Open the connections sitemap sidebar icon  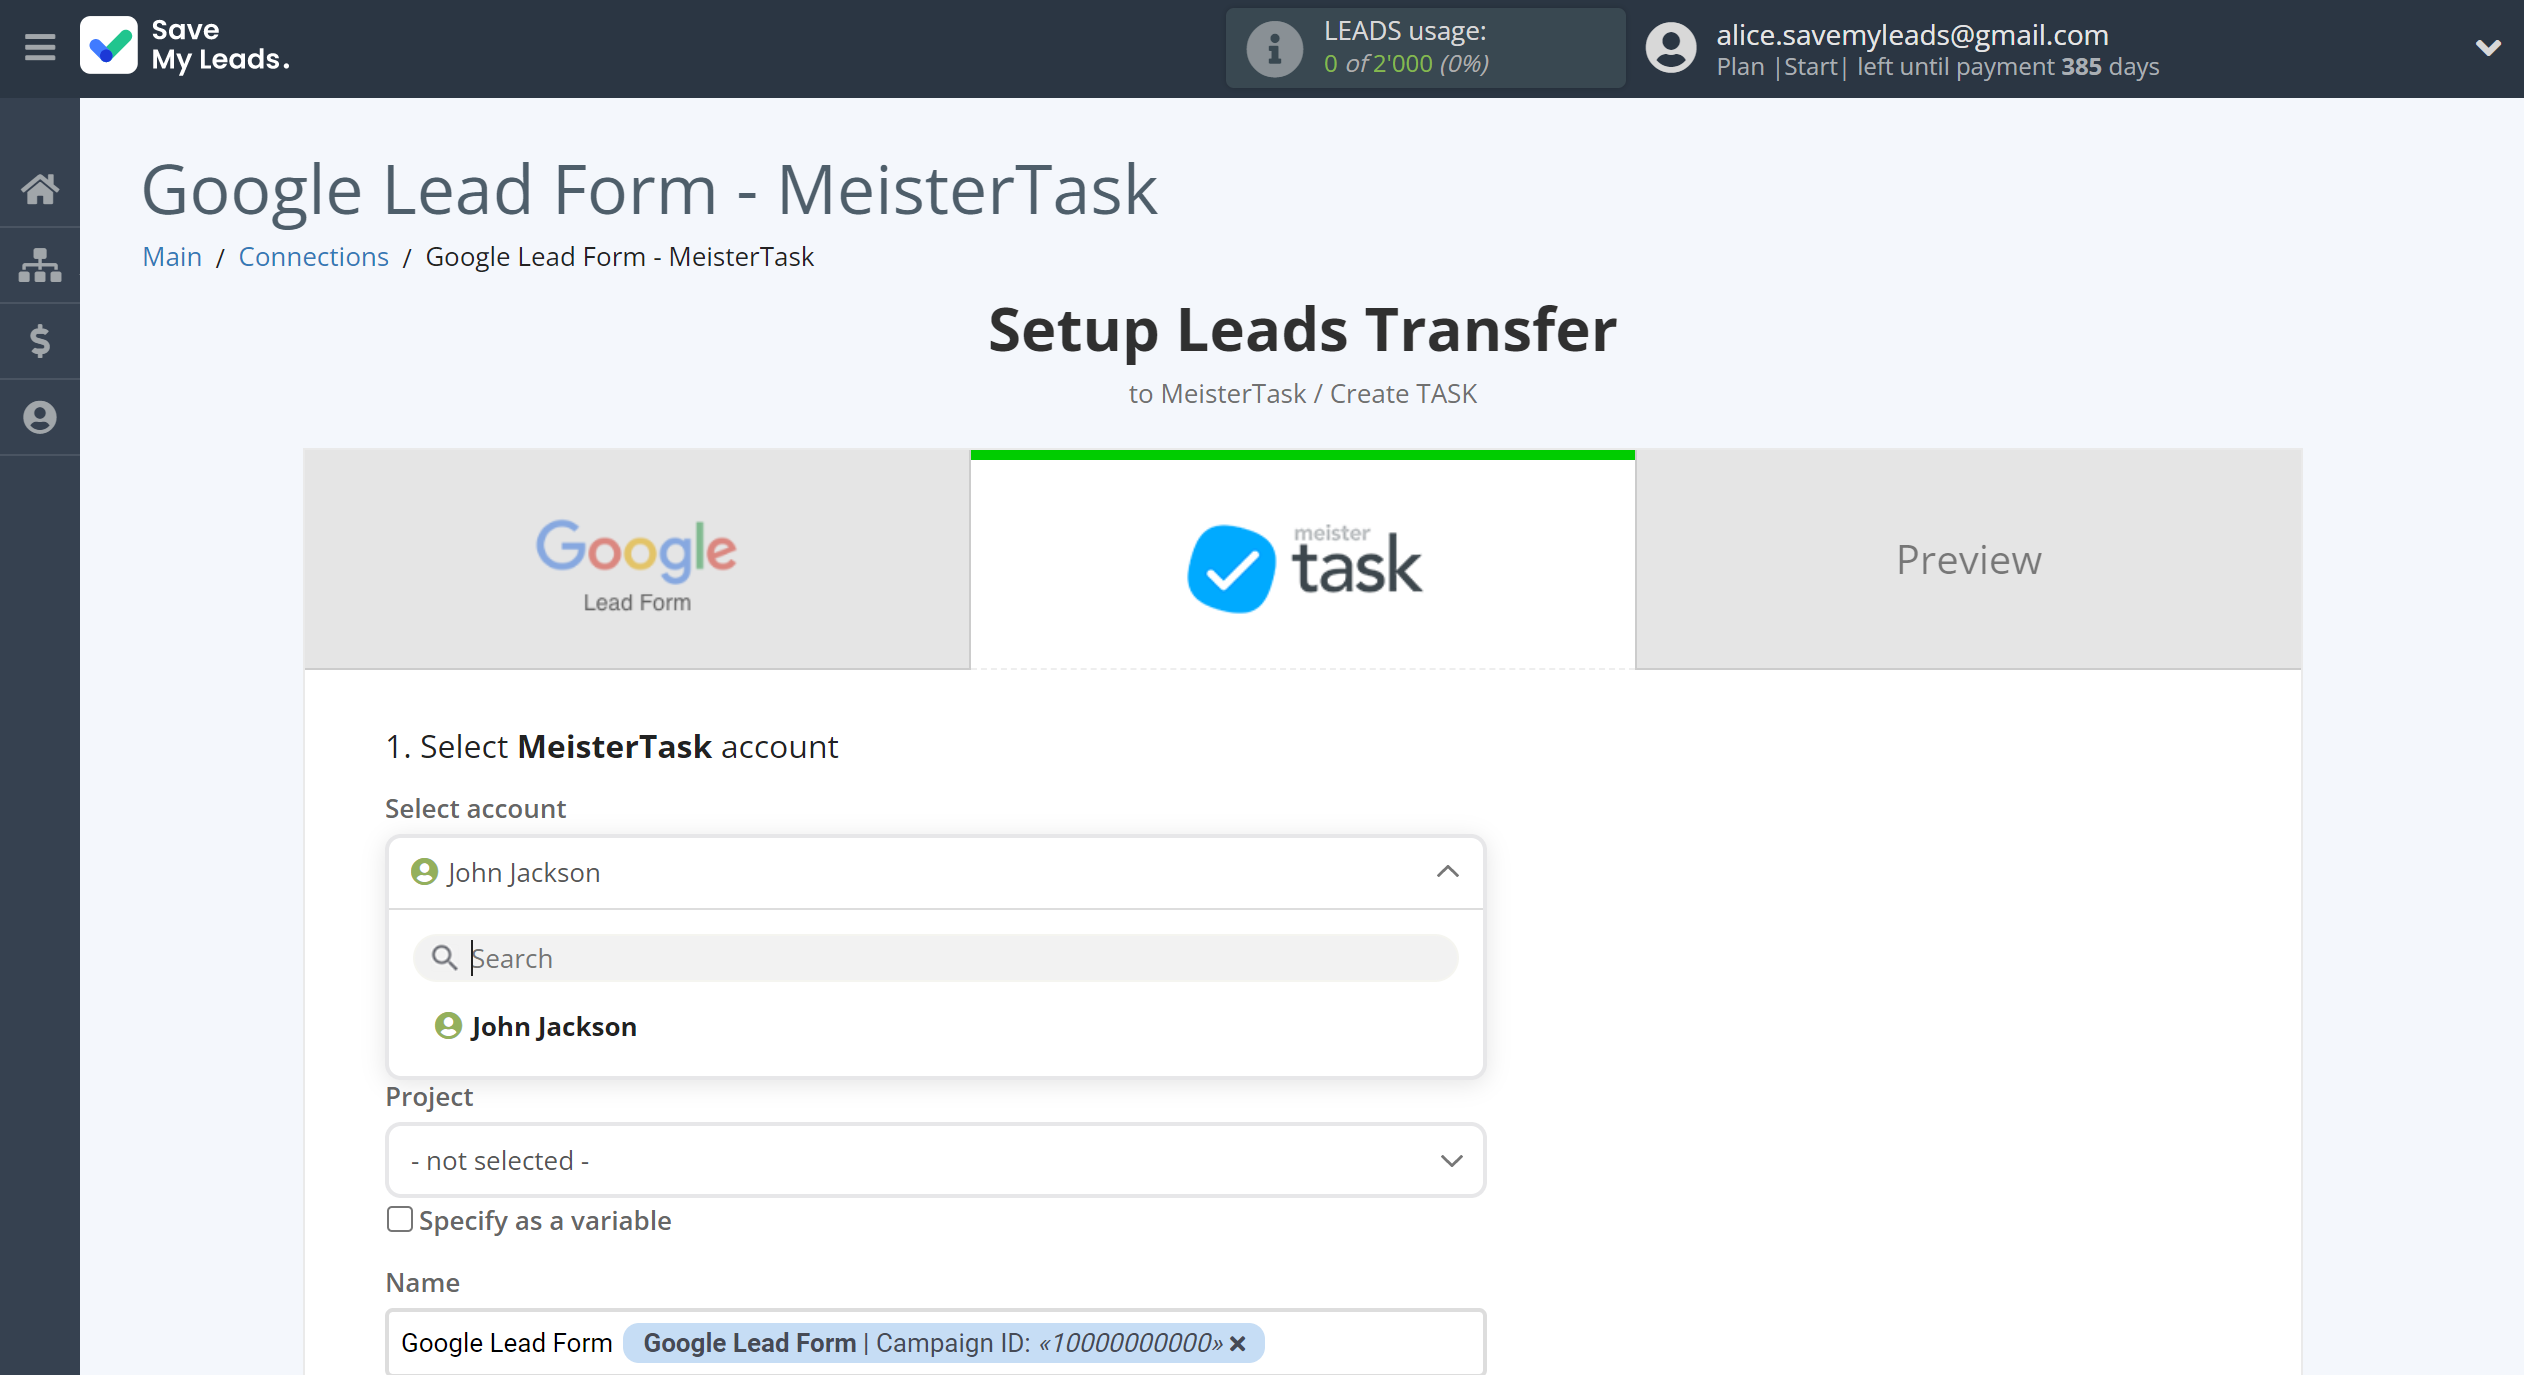[40, 265]
